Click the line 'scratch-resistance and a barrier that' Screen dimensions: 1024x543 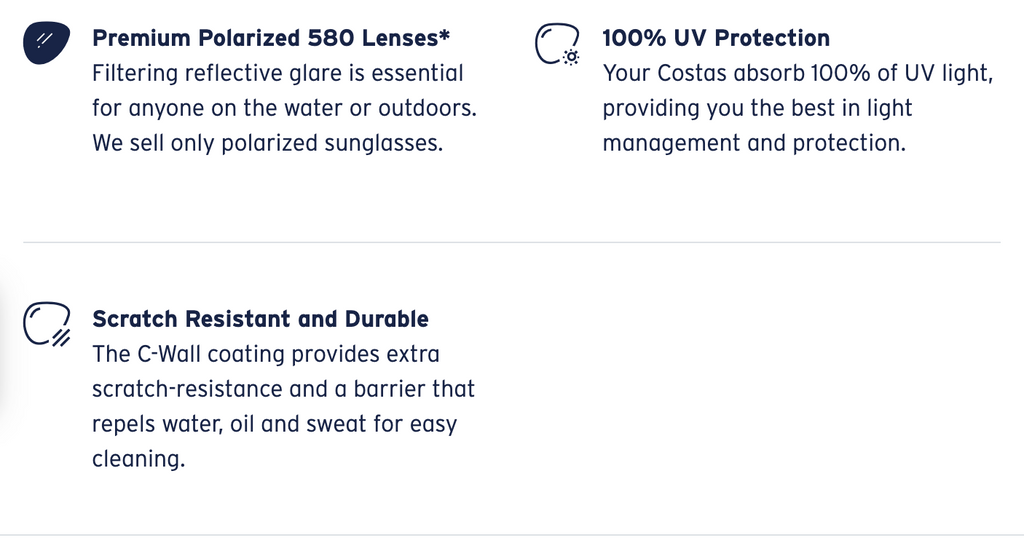click(x=283, y=389)
